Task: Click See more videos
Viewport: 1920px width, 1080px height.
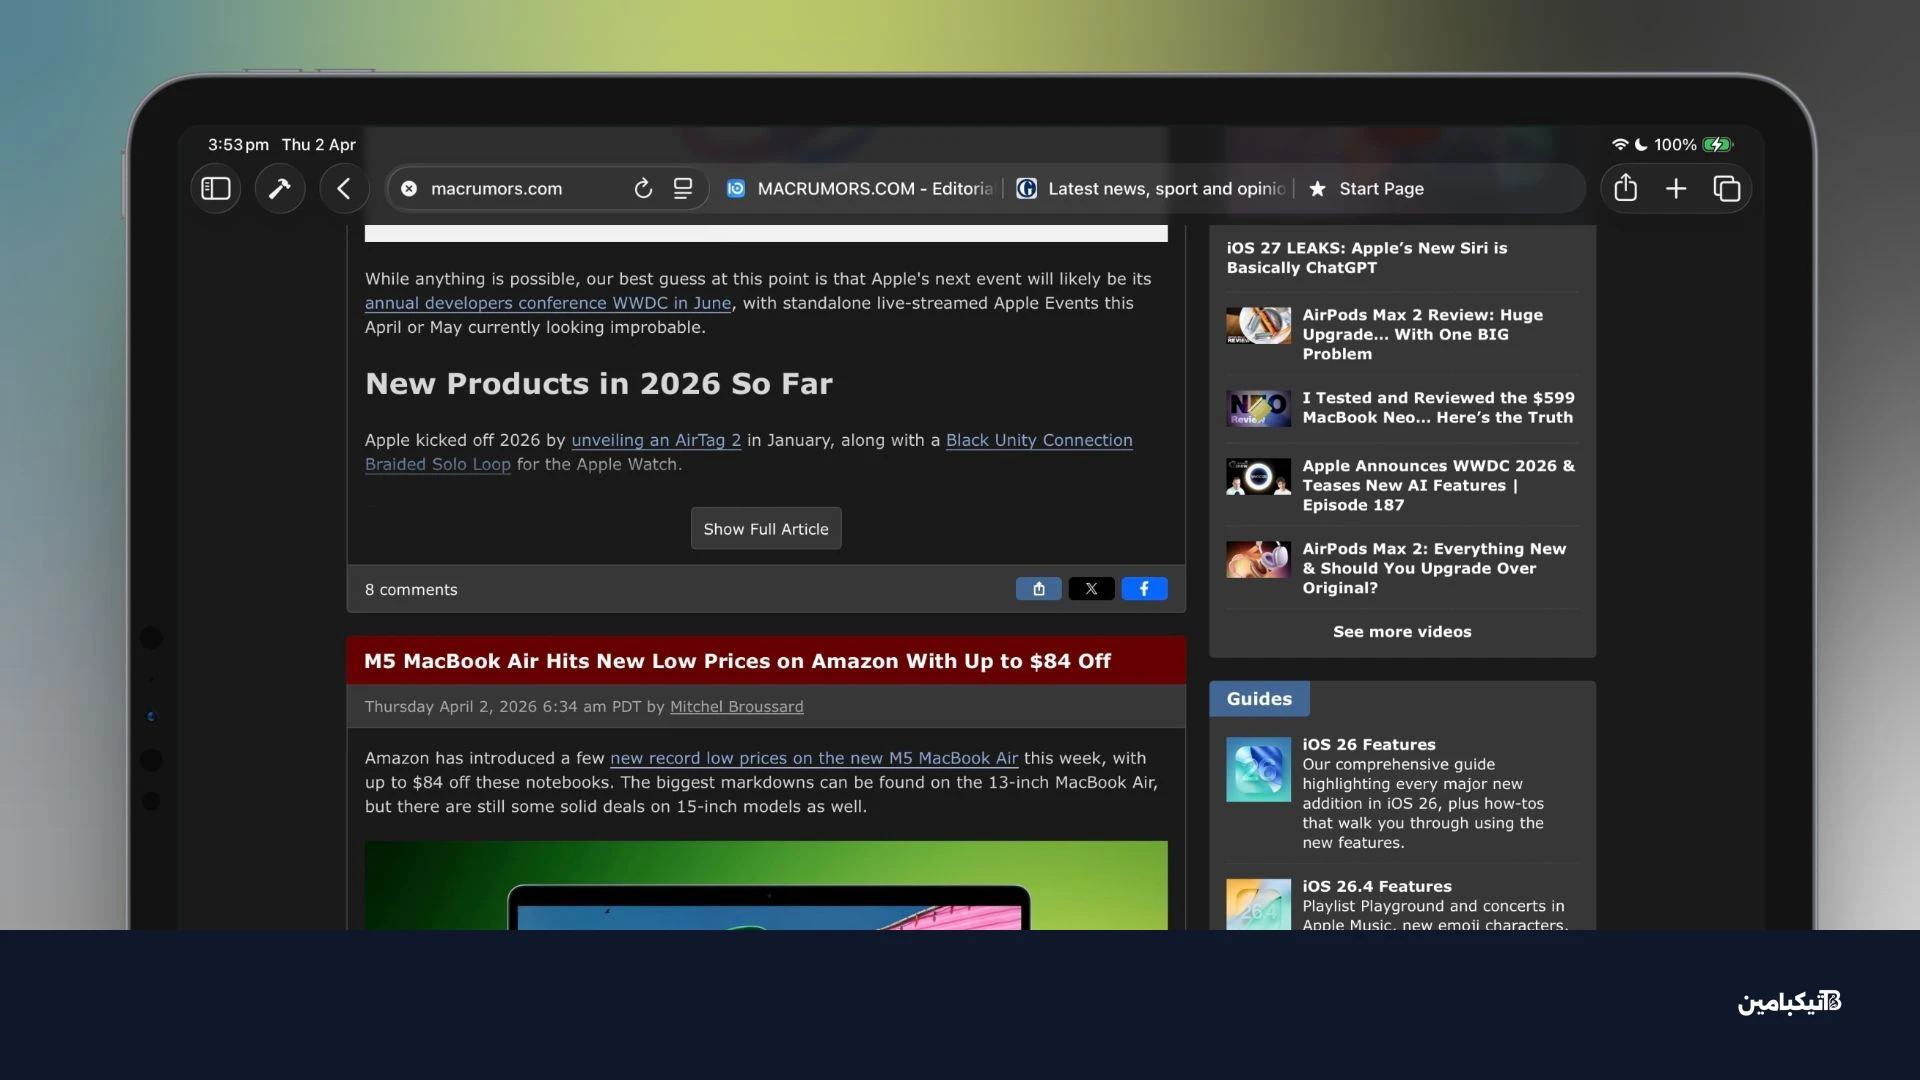Action: coord(1402,632)
